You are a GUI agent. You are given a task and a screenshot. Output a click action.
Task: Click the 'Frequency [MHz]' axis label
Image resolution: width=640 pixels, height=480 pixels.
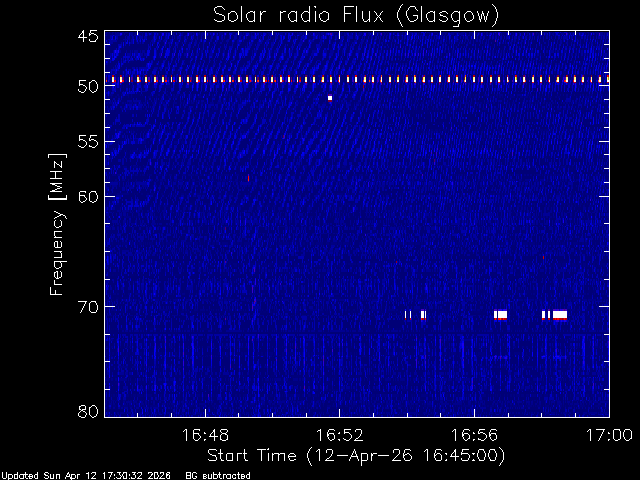click(x=57, y=224)
